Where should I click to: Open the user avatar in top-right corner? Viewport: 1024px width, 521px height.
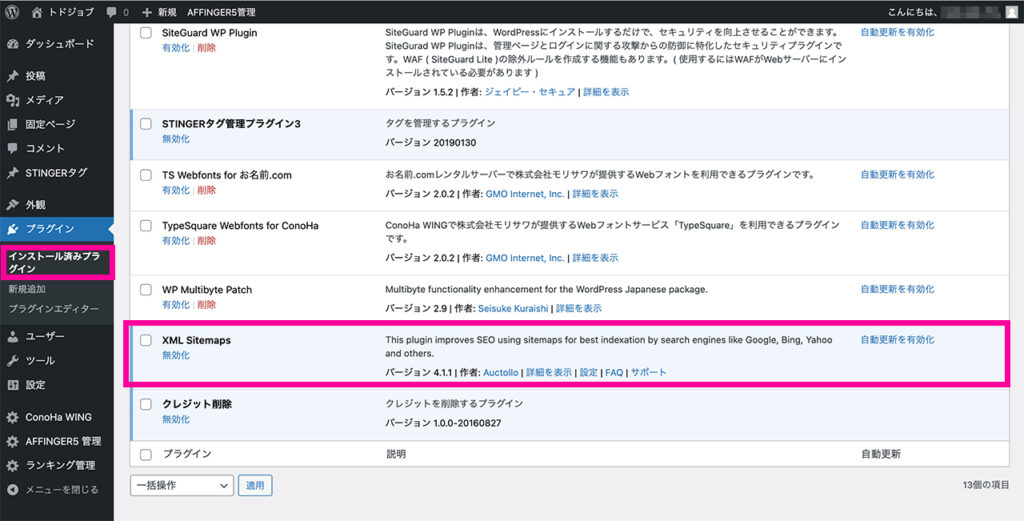pos(1011,12)
